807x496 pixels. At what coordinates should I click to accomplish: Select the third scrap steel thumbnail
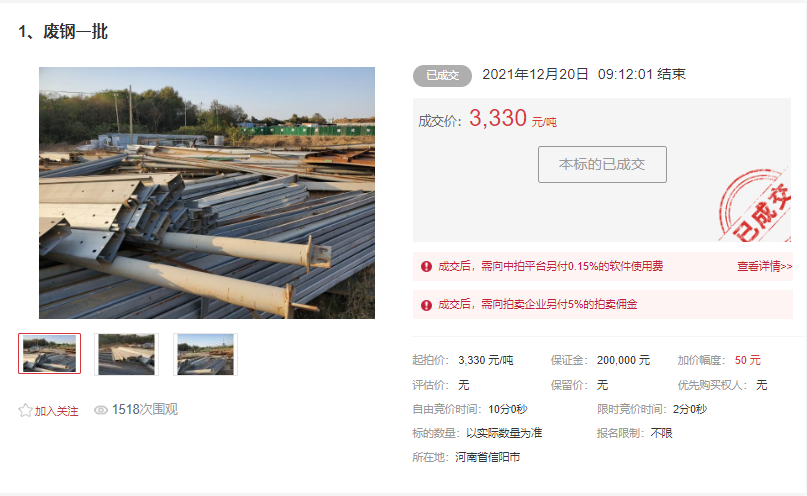[205, 354]
